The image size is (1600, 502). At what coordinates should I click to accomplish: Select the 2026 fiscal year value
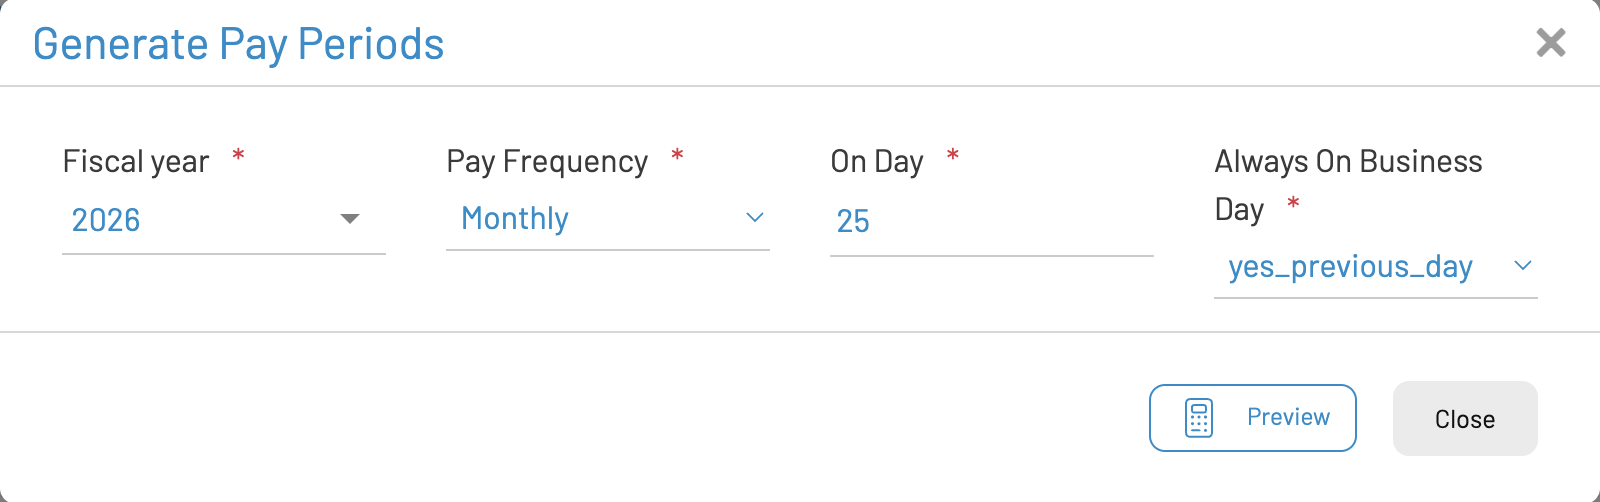[x=106, y=220]
